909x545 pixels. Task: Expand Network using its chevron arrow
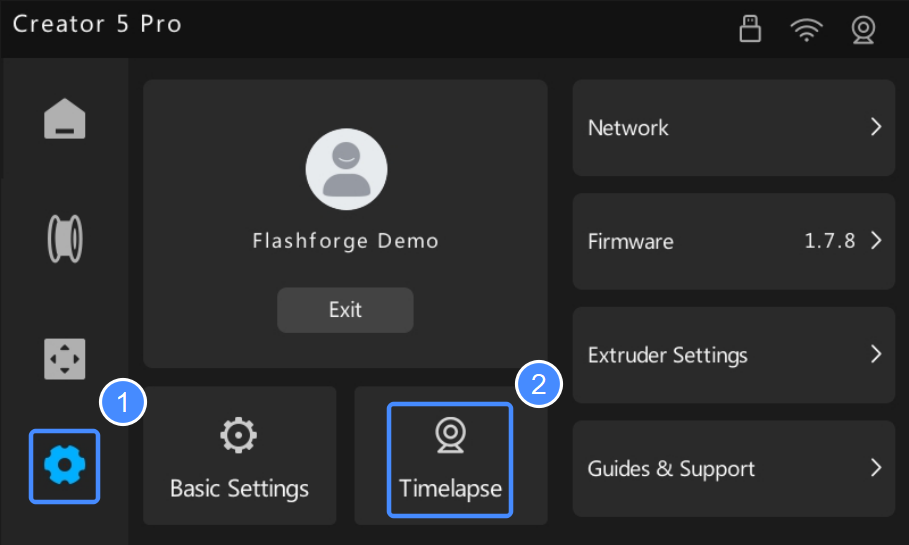[876, 126]
